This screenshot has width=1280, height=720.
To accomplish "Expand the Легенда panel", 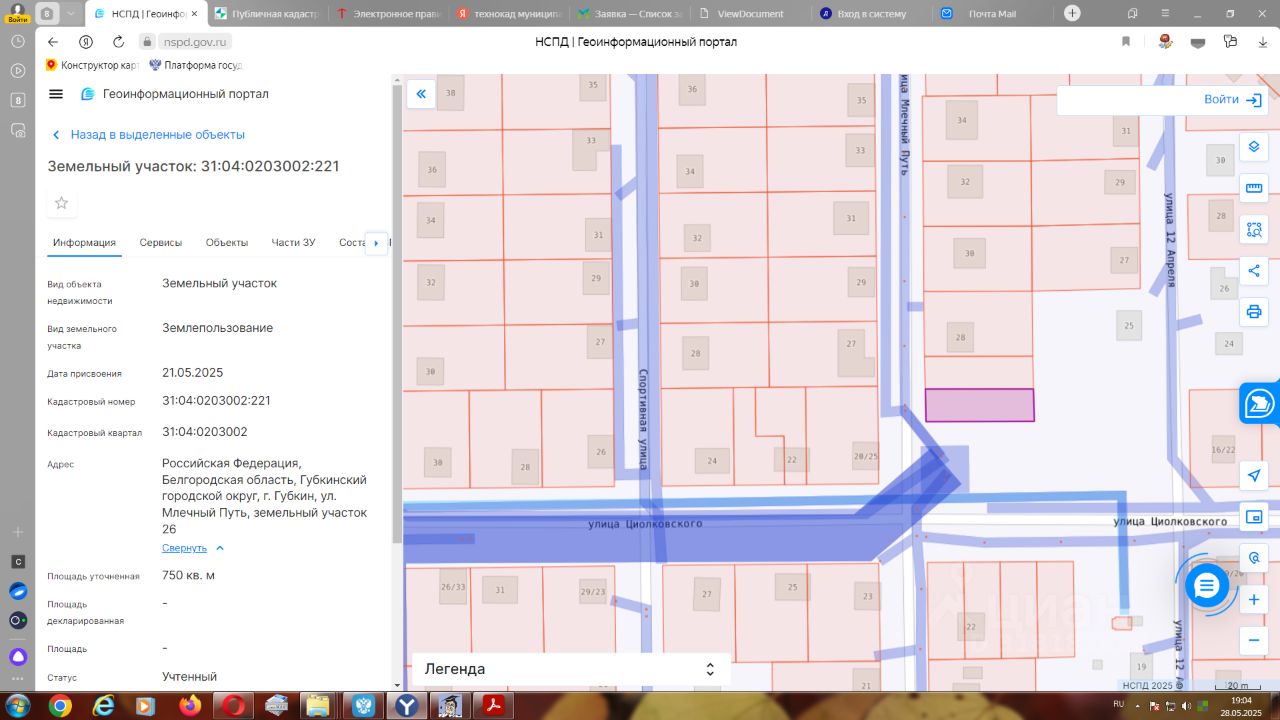I will [x=571, y=669].
